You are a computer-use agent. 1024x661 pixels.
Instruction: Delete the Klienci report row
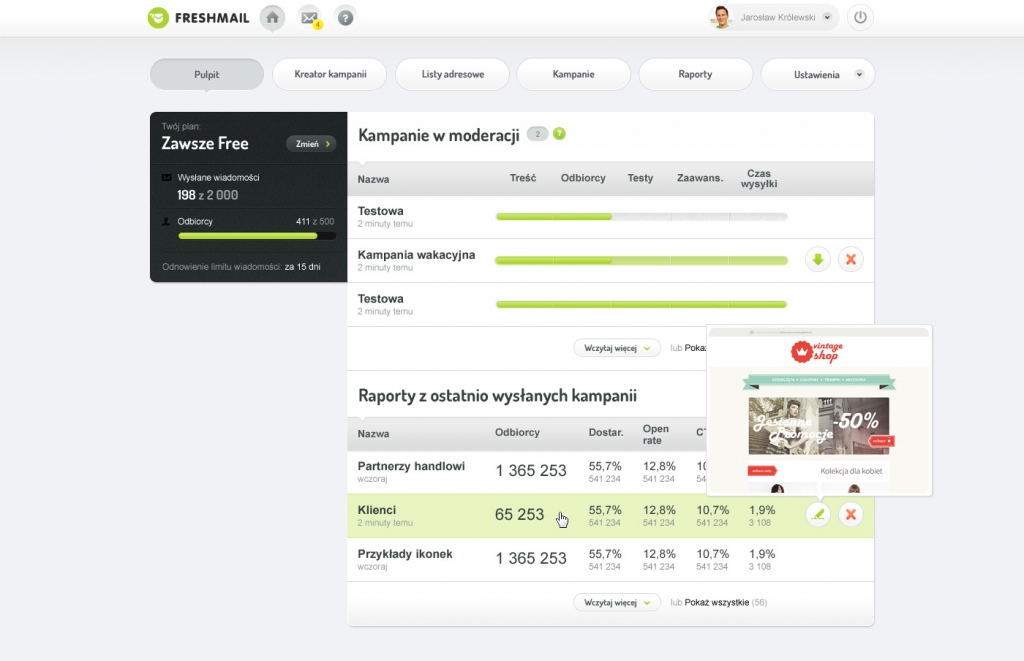(x=851, y=514)
